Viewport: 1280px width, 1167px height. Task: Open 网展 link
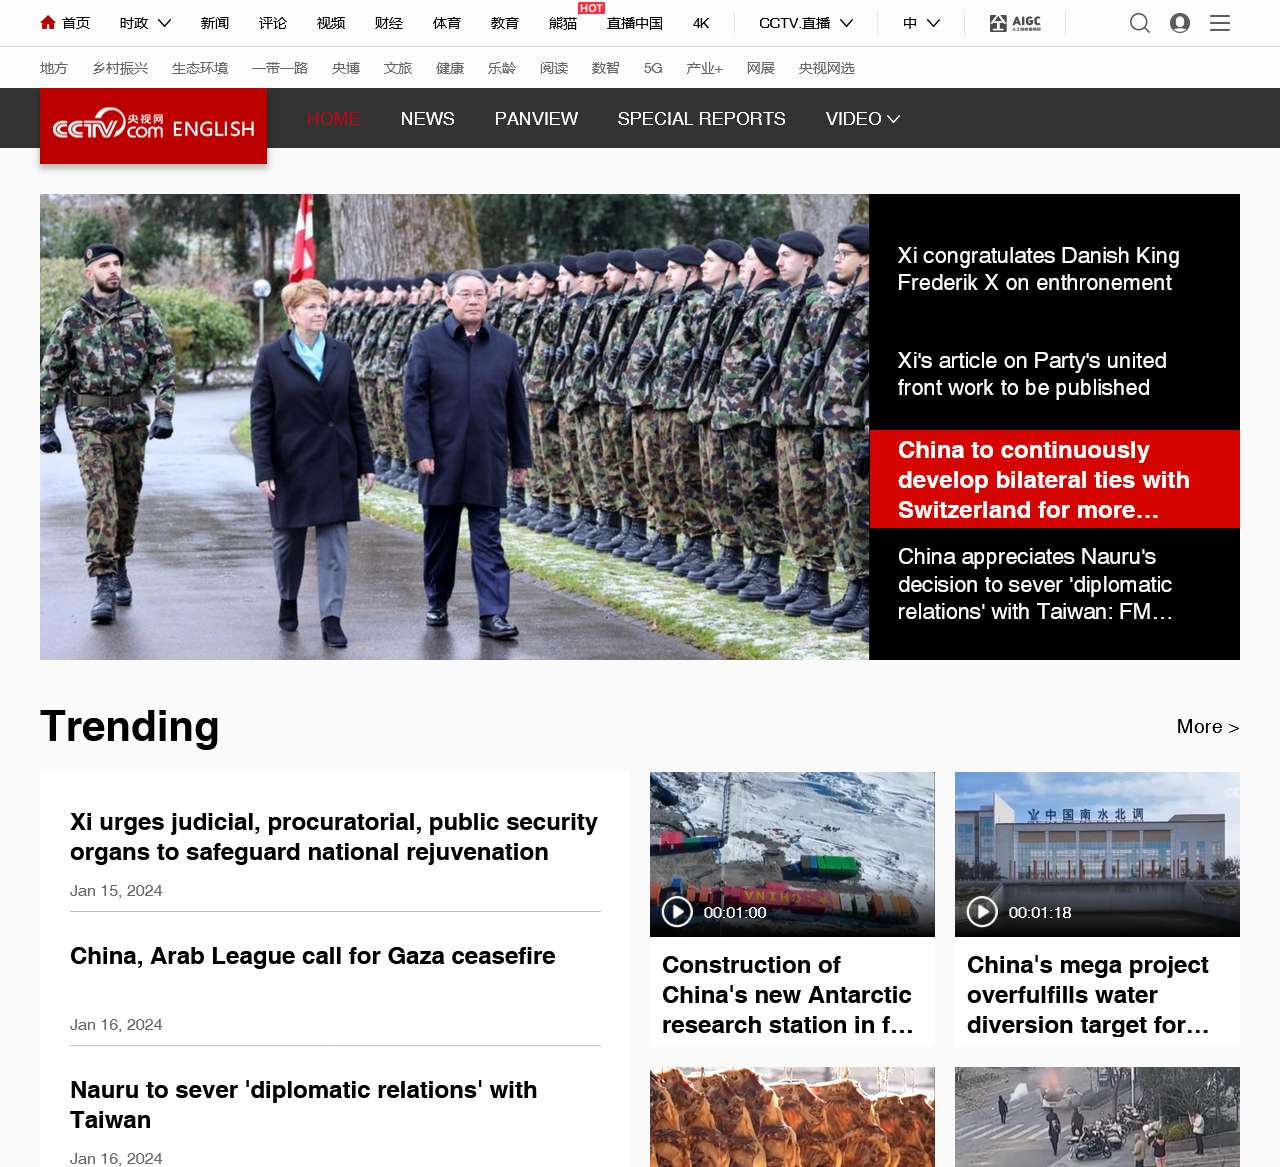pos(761,68)
